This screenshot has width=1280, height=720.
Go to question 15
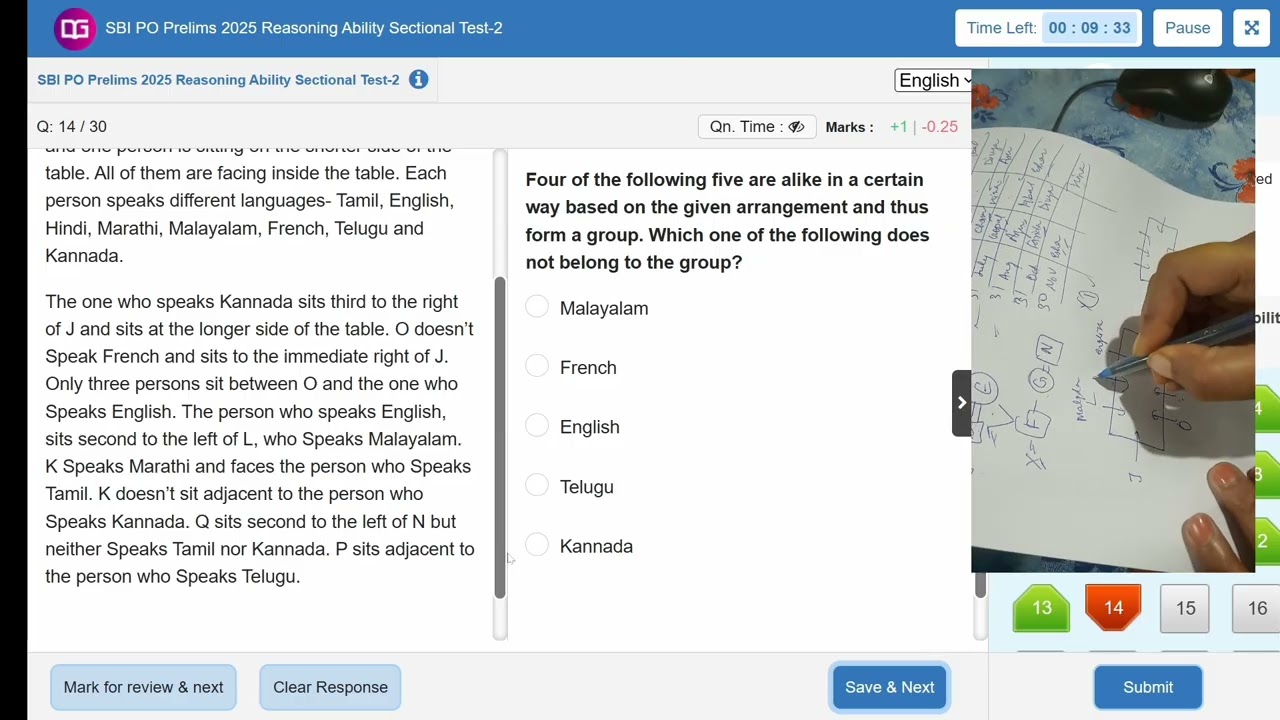tap(1185, 608)
